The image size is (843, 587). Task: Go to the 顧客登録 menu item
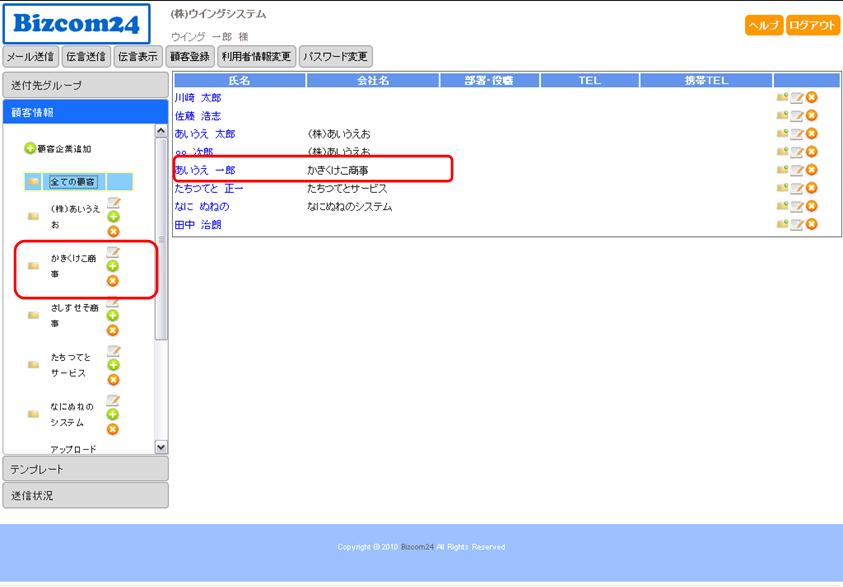[x=190, y=57]
